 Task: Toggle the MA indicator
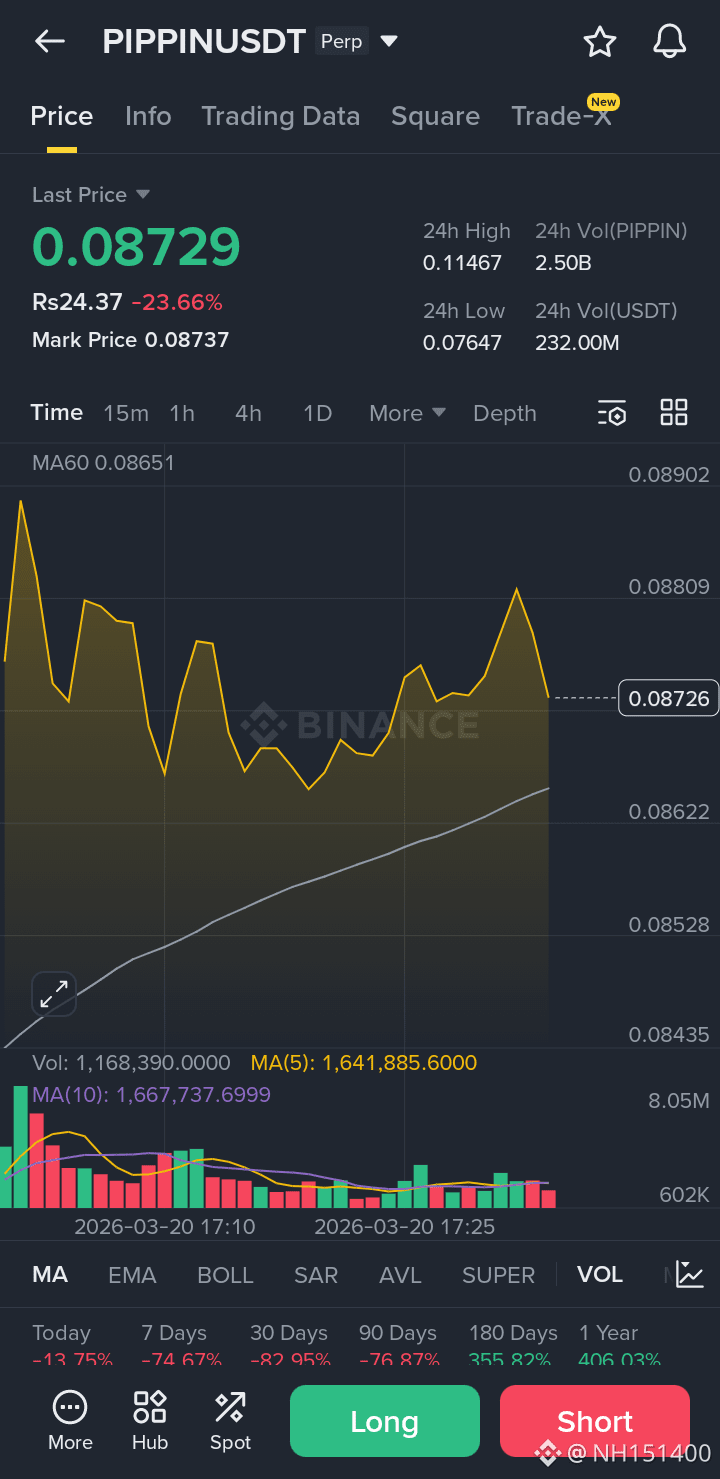point(50,1275)
